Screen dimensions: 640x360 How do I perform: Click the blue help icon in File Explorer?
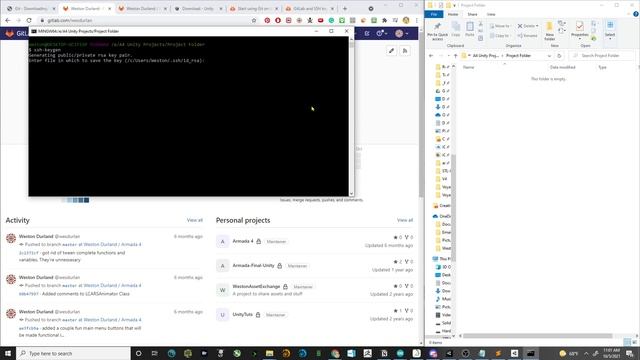[636, 14]
